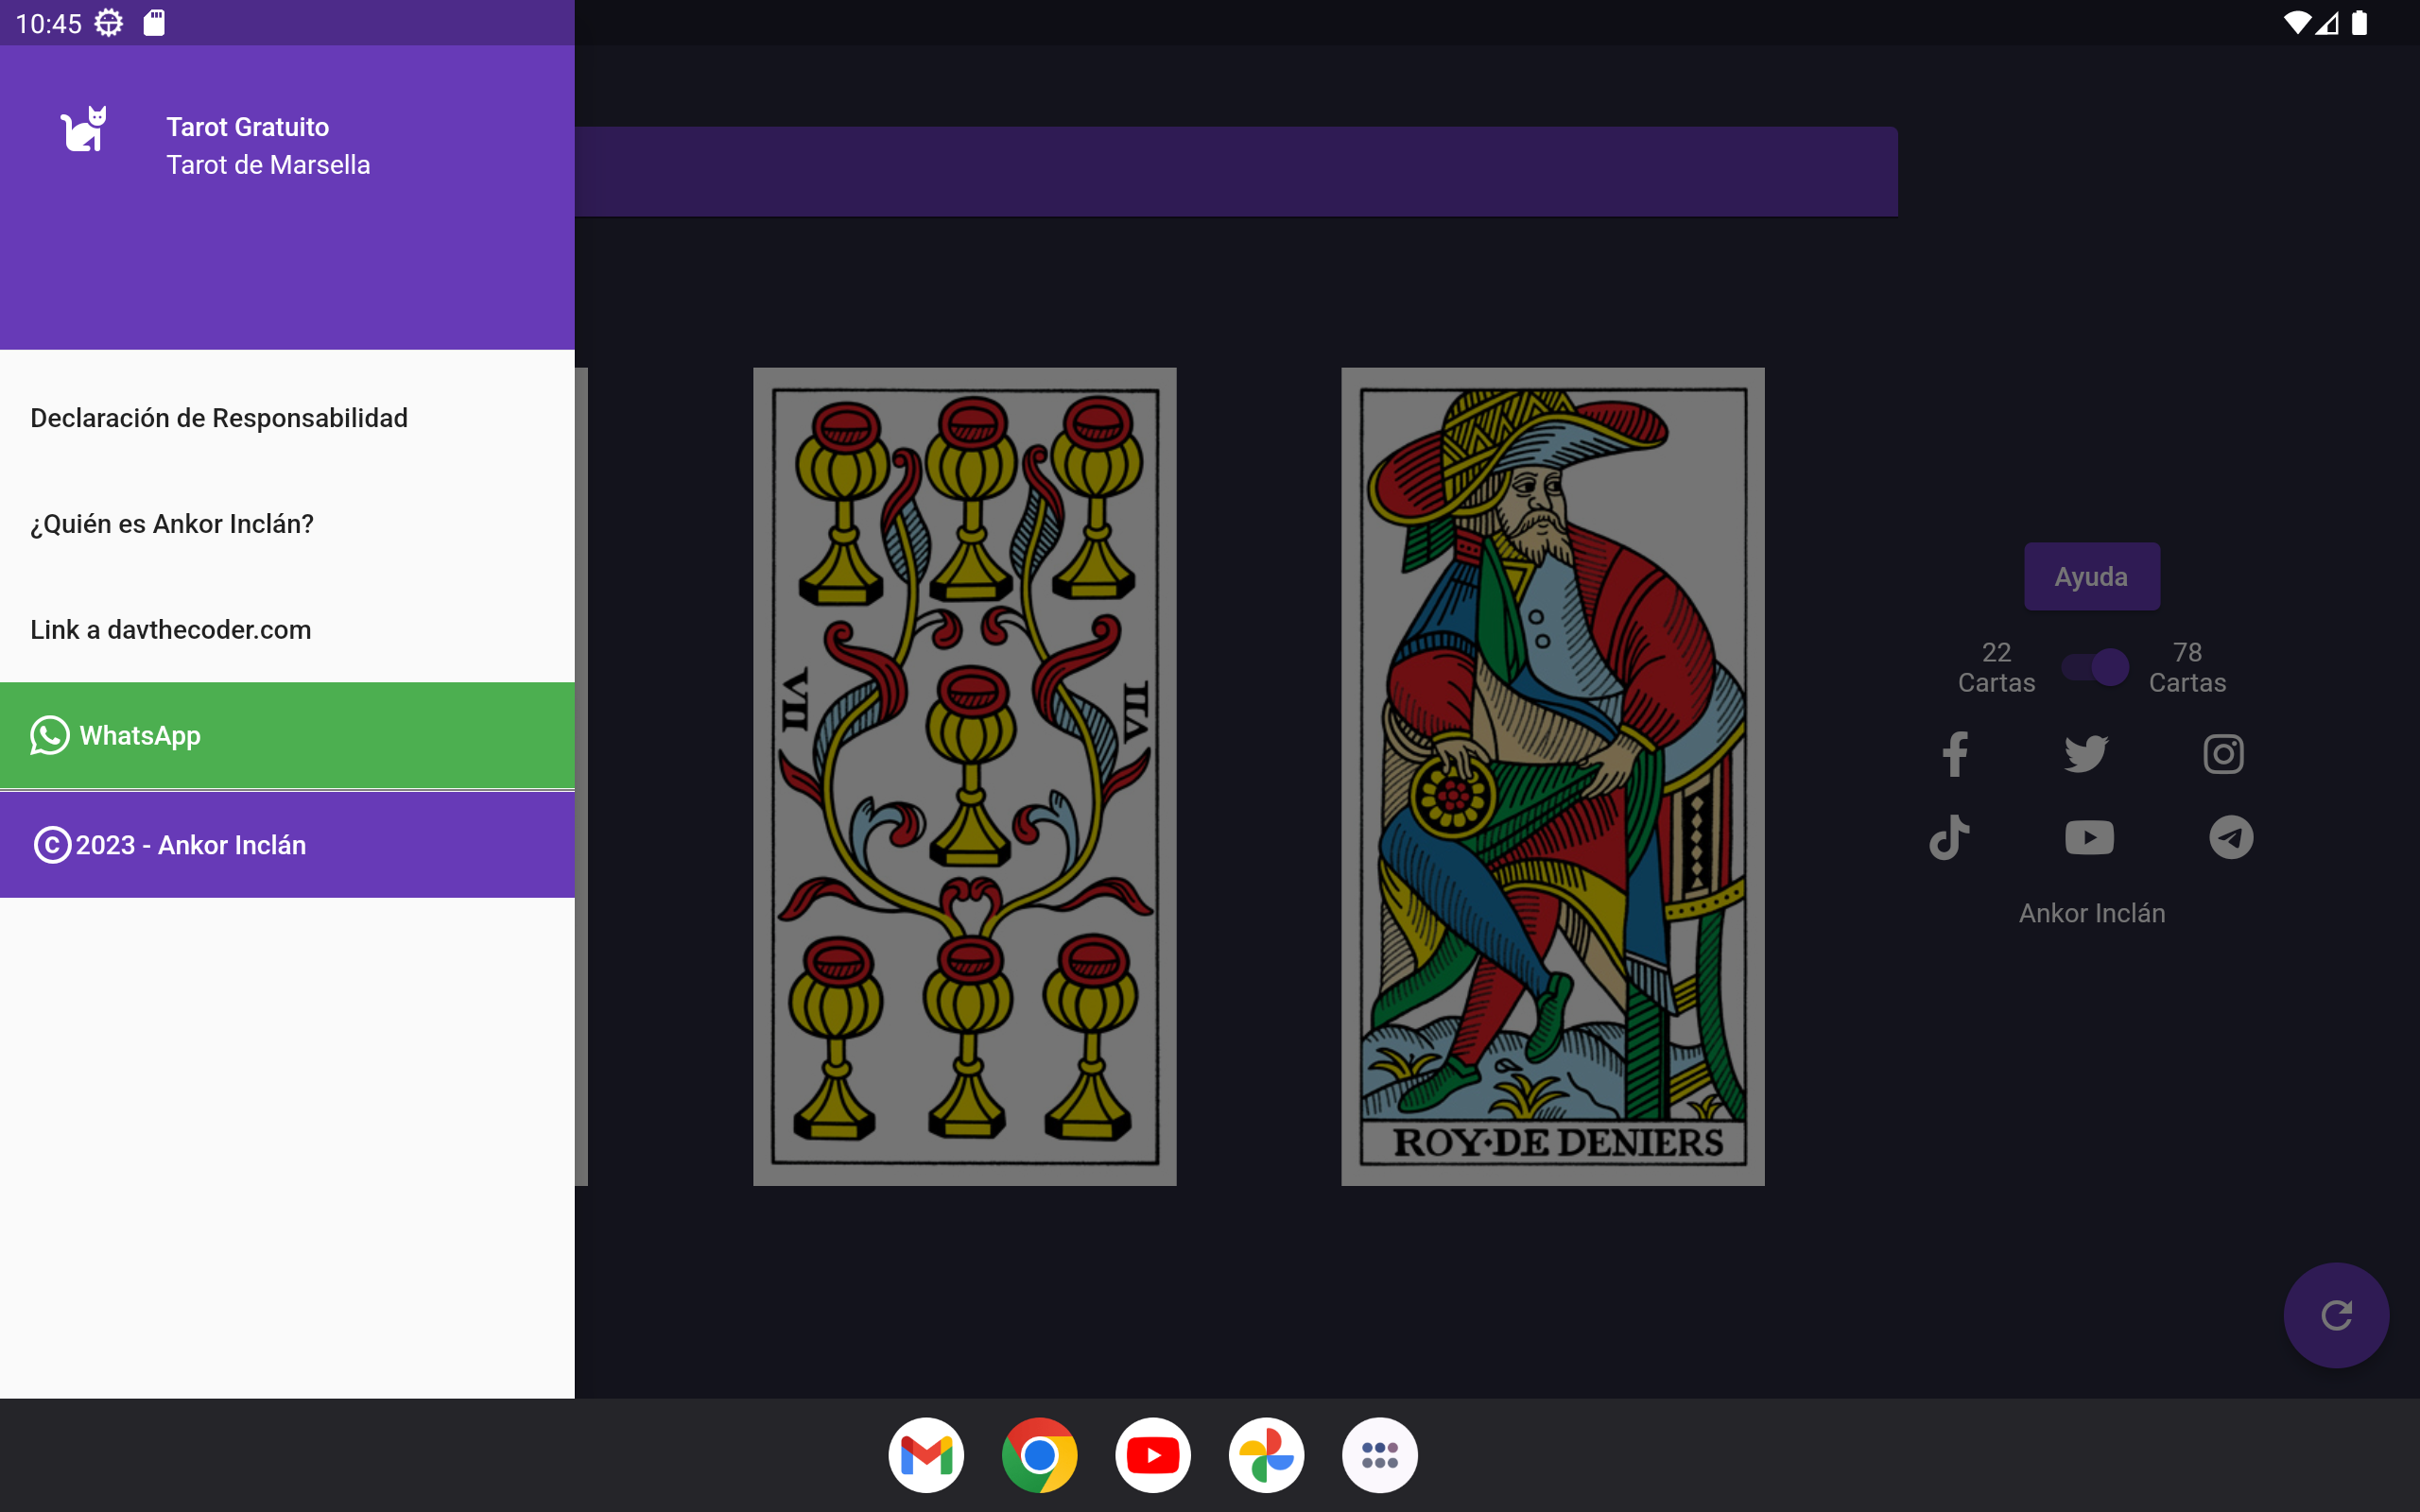The width and height of the screenshot is (2420, 1512).
Task: Open the Telegram icon
Action: [x=2231, y=838]
